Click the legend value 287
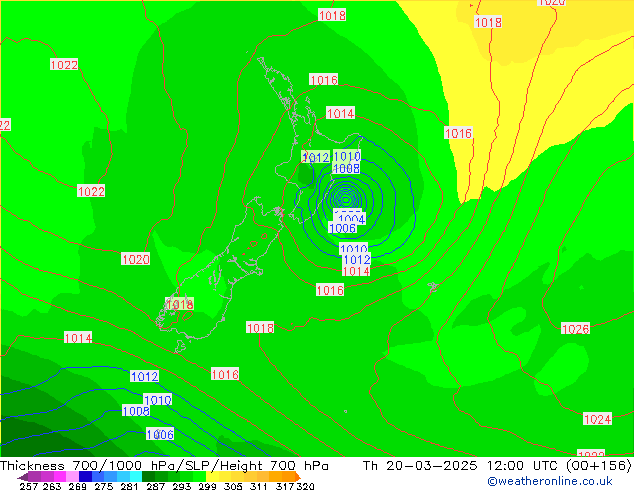This screenshot has height=490, width=634. 156,486
